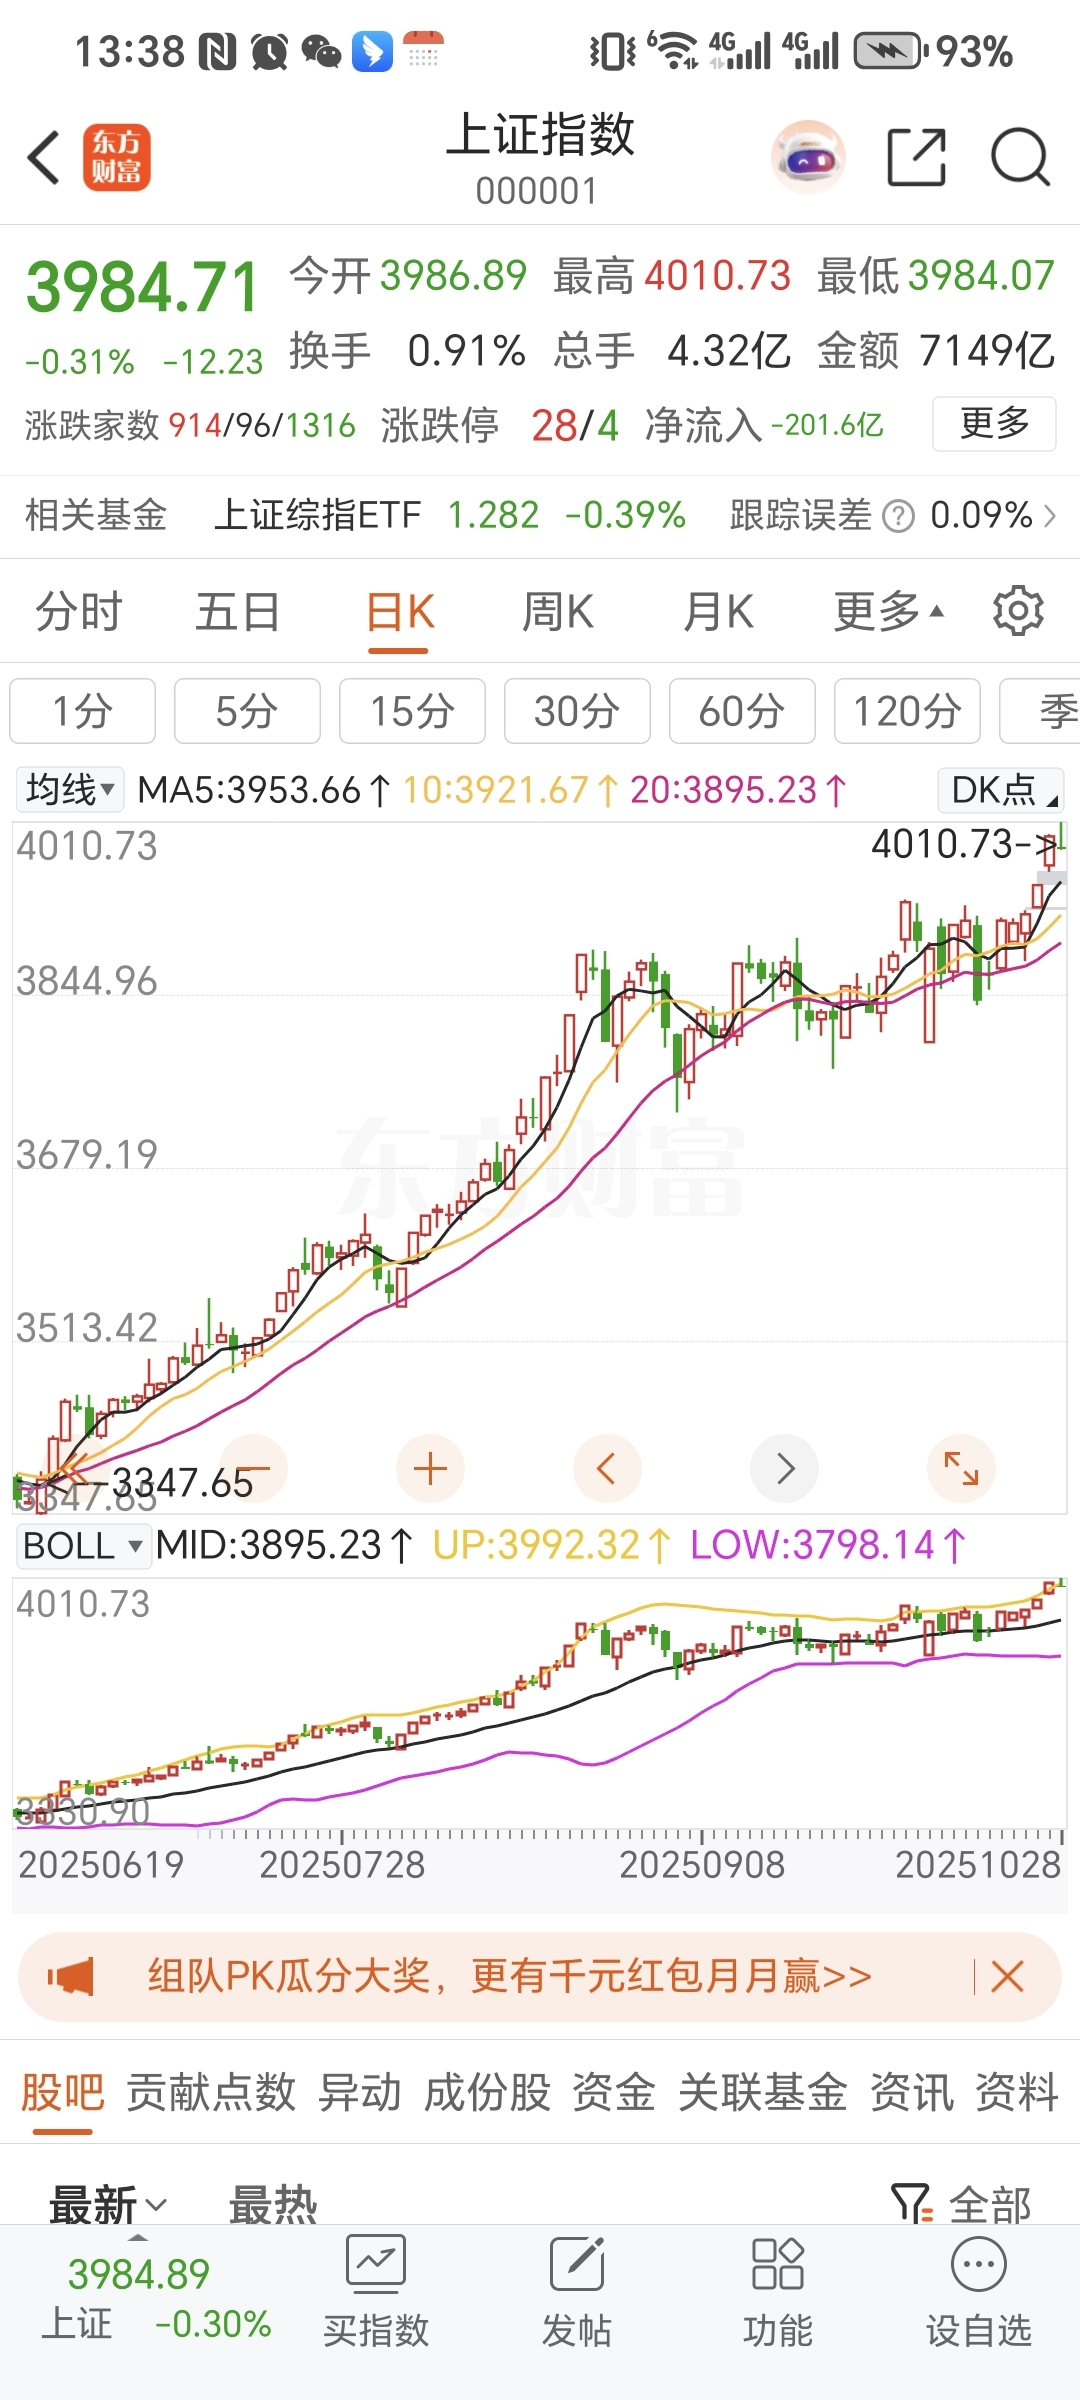Open the 组队PK瓜分大奖 promo banner
The width and height of the screenshot is (1080, 2400).
[508, 1977]
